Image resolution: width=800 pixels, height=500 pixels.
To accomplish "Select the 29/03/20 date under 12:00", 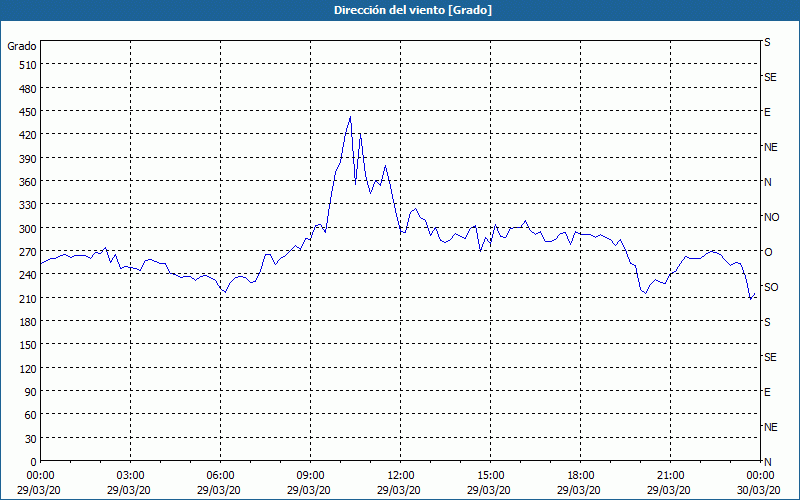I will (x=399, y=491).
